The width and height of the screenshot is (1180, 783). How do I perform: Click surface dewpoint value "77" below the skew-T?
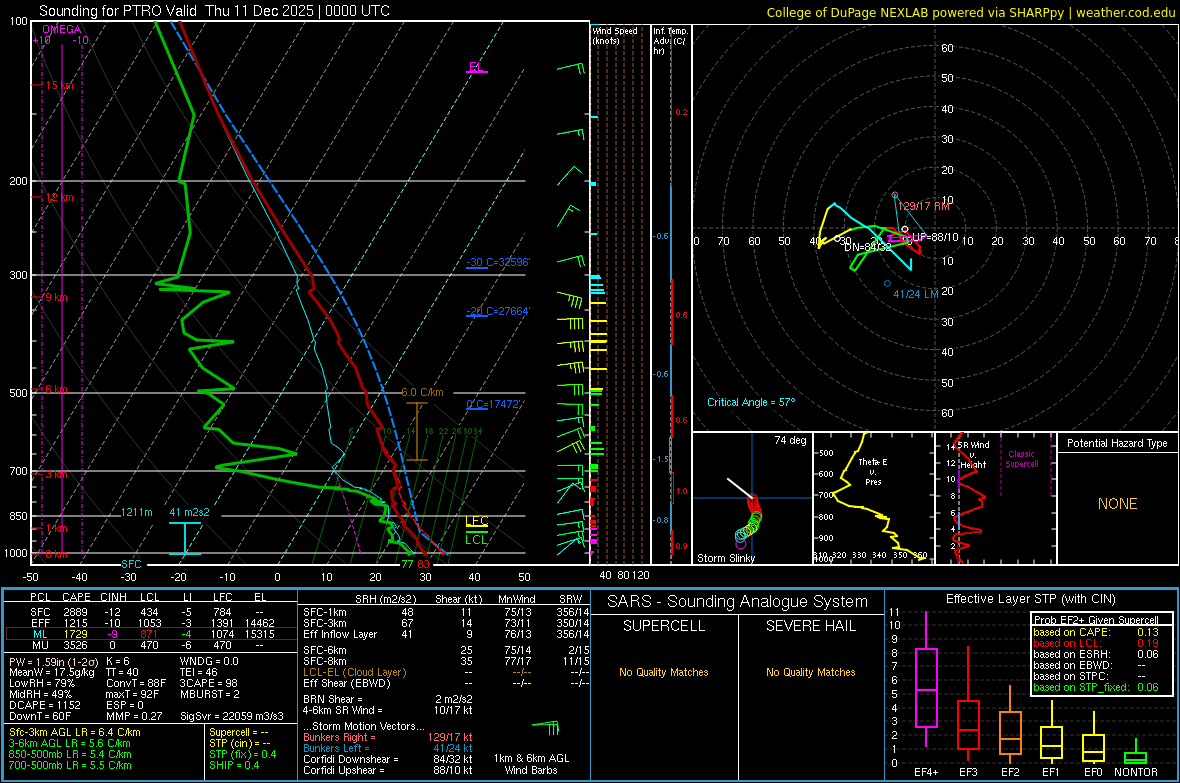coord(407,564)
